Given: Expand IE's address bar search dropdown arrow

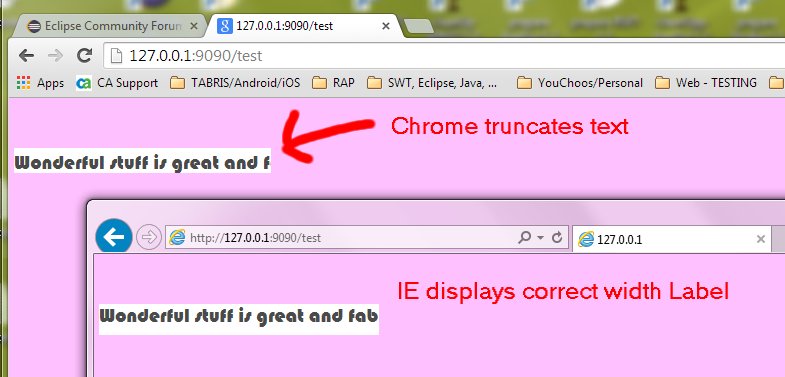Looking at the screenshot, I should click(540, 238).
